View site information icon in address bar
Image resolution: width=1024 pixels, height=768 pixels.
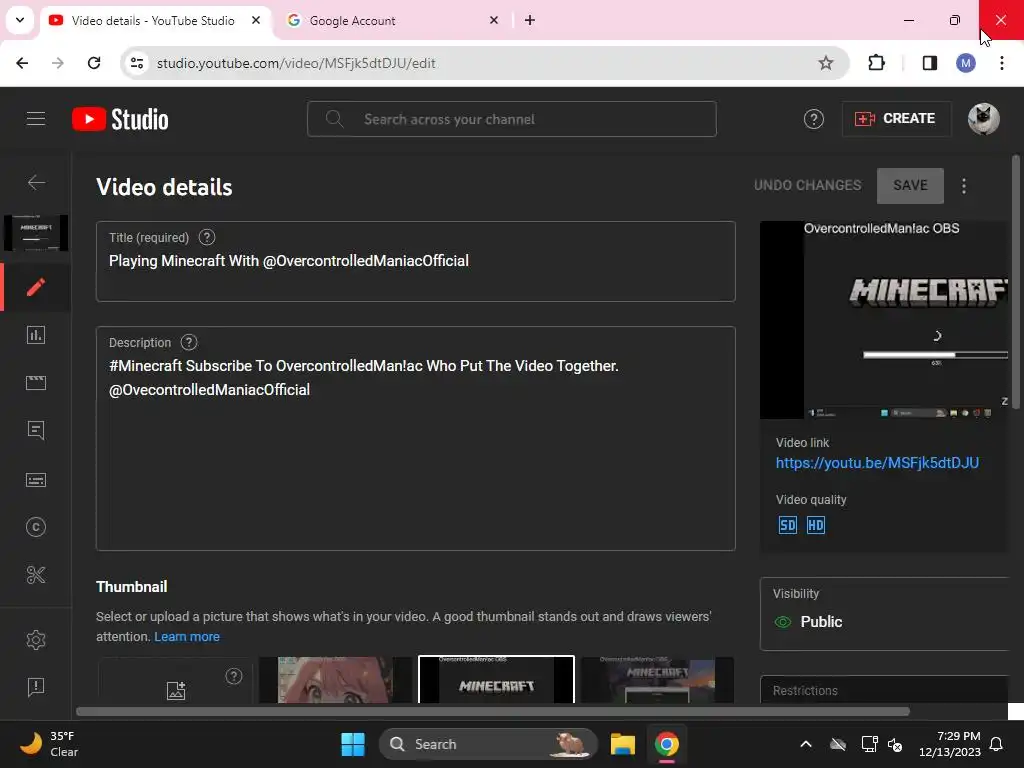click(x=137, y=63)
